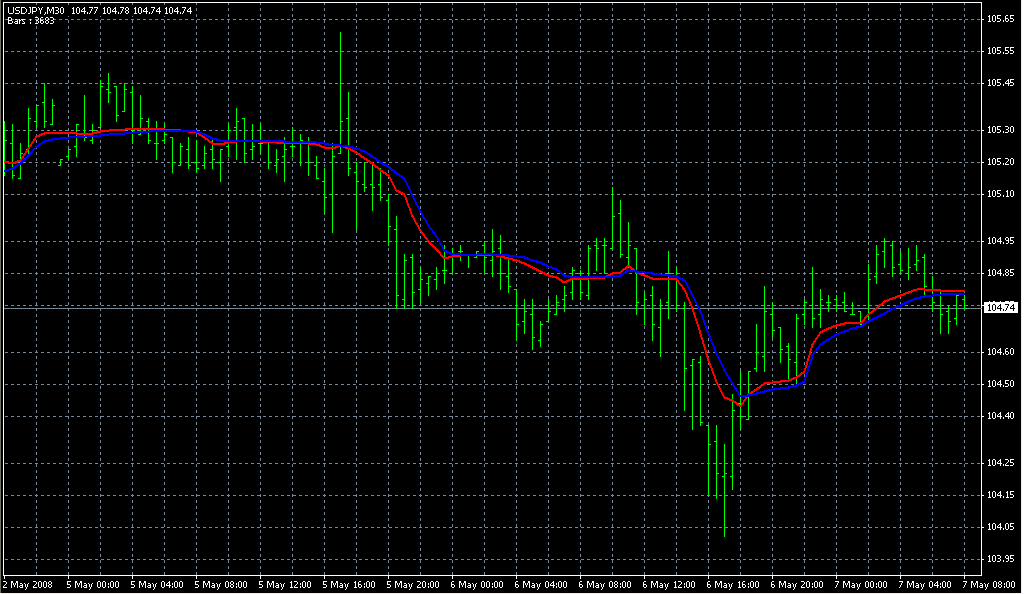The width and height of the screenshot is (1024, 594).
Task: Click the tallest green price bar's top
Action: click(x=341, y=34)
